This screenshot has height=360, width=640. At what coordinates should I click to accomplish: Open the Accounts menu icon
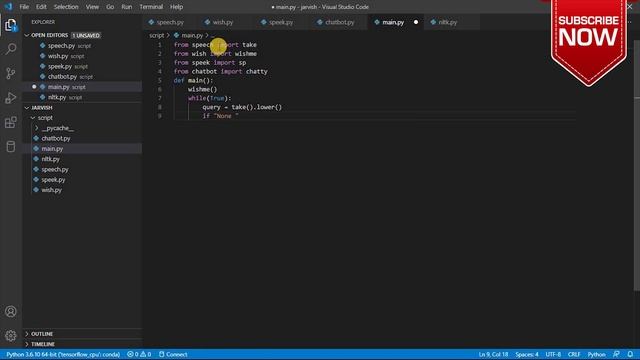click(11, 311)
